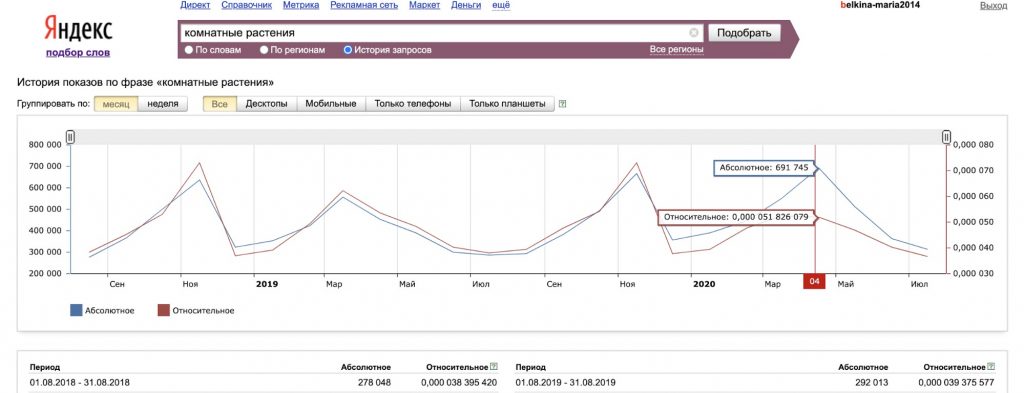Switch to Мобильные tab
The image size is (1024, 393).
(331, 104)
